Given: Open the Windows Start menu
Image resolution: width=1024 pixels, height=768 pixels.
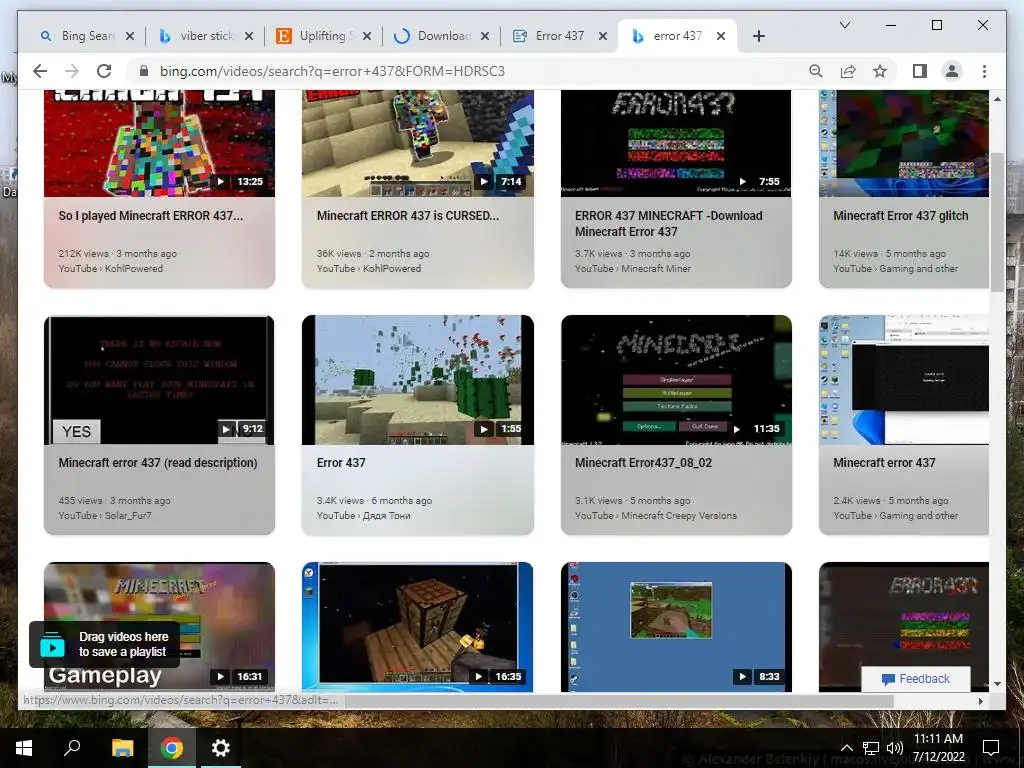Looking at the screenshot, I should pyautogui.click(x=24, y=748).
